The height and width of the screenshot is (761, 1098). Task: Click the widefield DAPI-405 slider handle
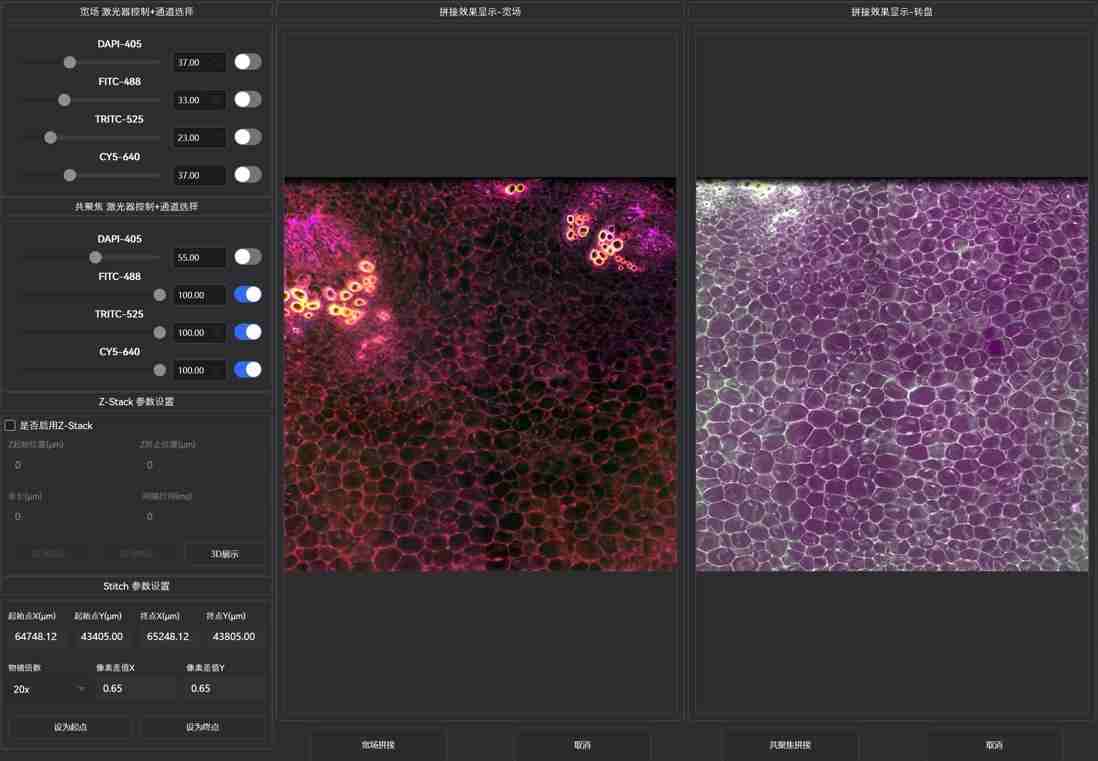coord(70,62)
